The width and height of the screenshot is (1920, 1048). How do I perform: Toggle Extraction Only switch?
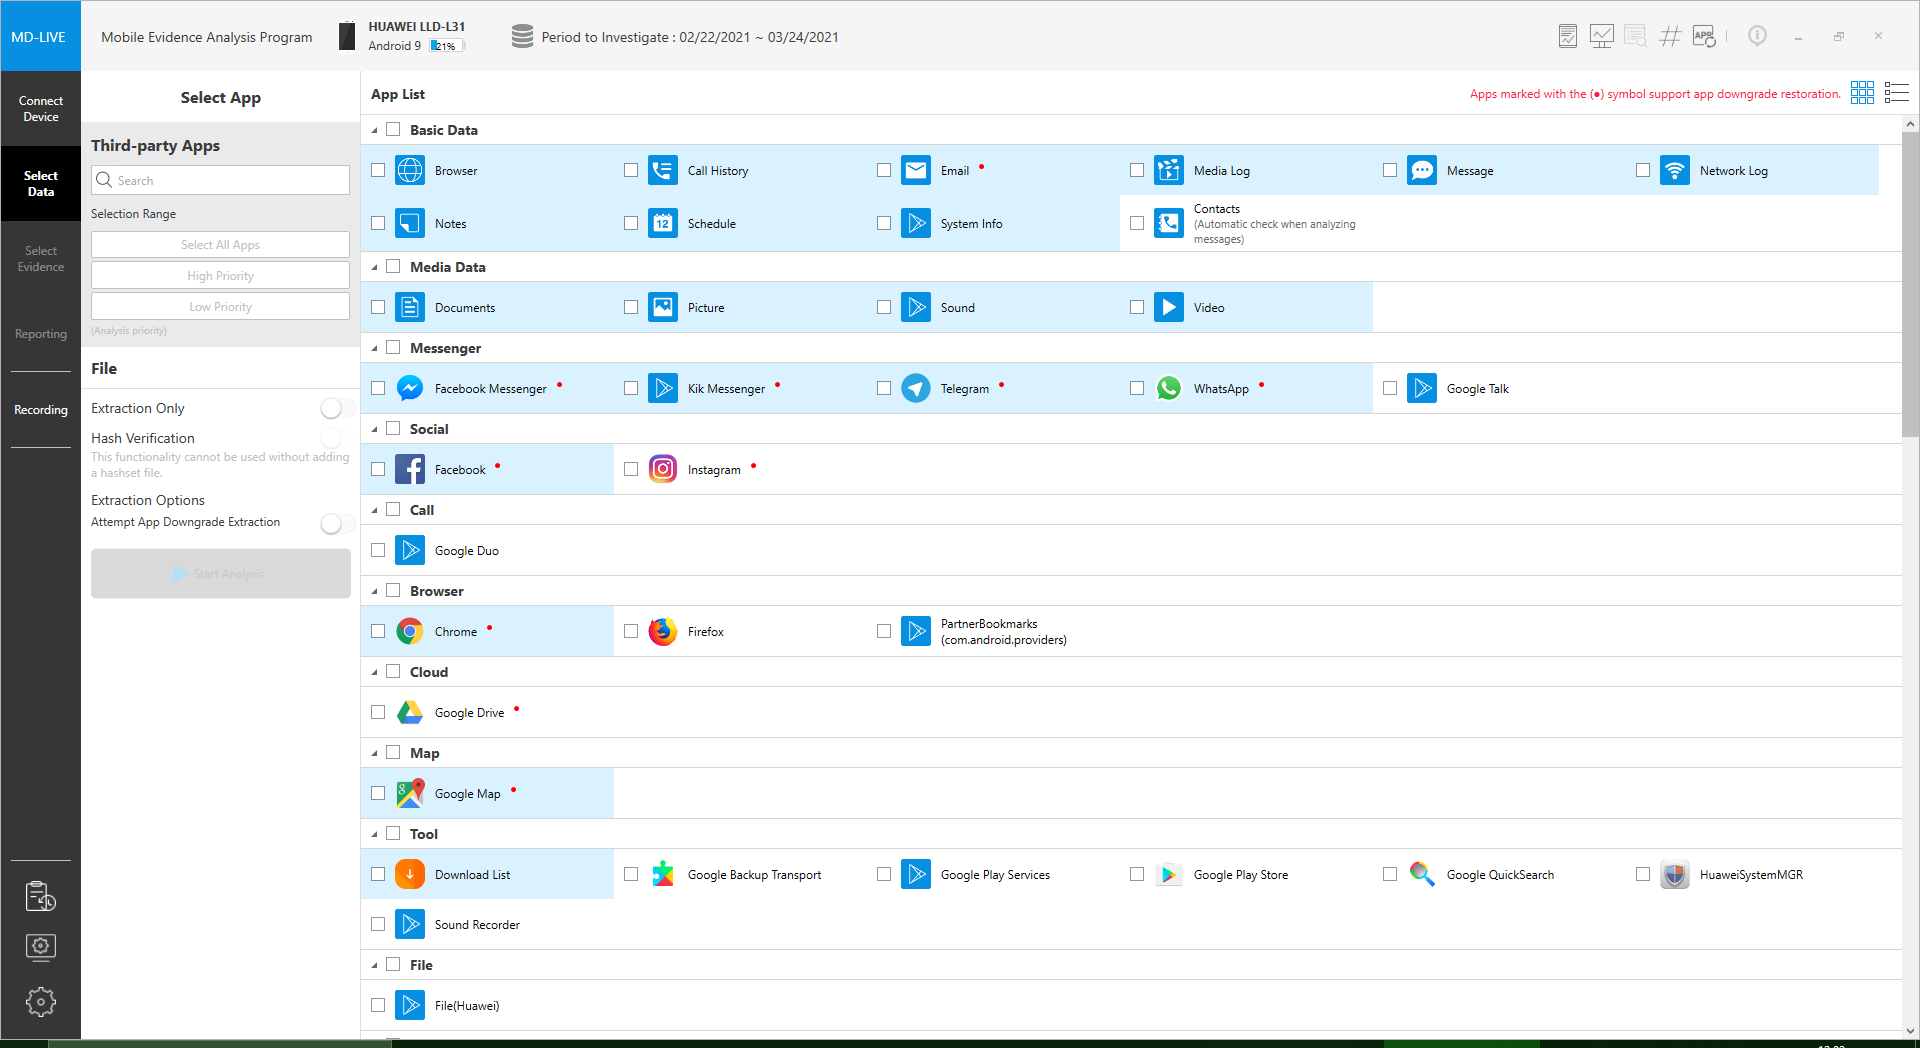coord(336,408)
